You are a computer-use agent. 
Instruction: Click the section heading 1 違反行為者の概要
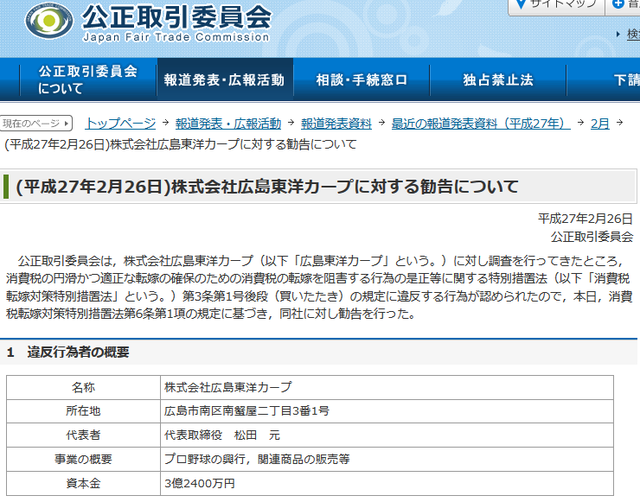pyautogui.click(x=68, y=352)
